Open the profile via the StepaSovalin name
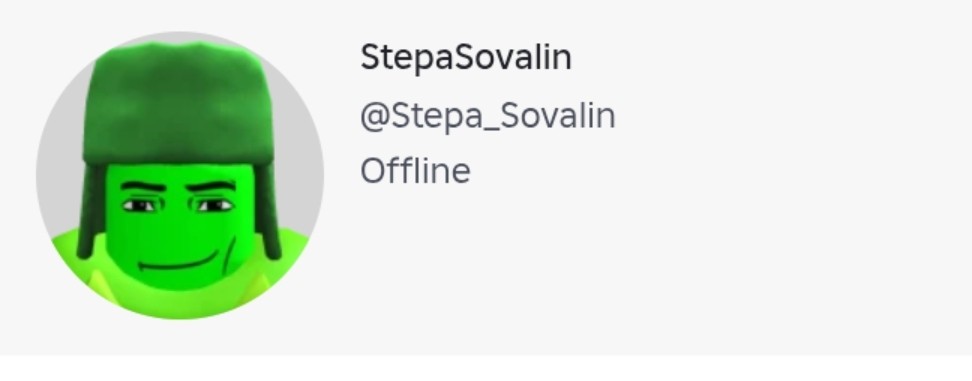This screenshot has height=381, width=972. click(466, 58)
